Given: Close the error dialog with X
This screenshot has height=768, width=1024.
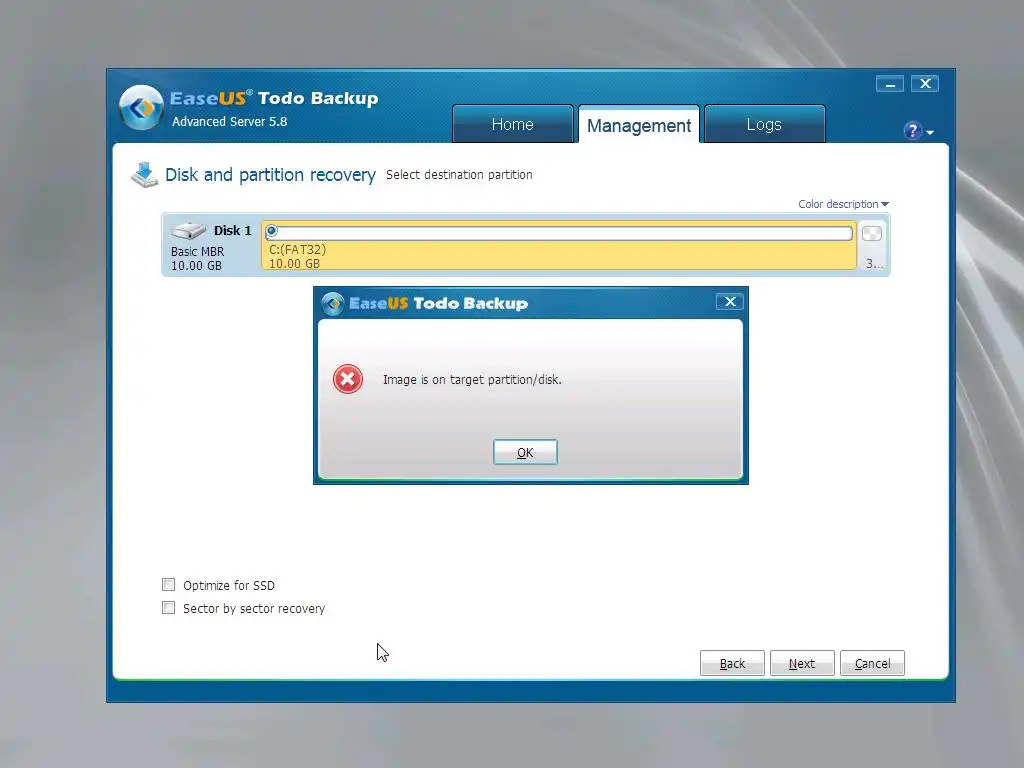Looking at the screenshot, I should pyautogui.click(x=730, y=302).
